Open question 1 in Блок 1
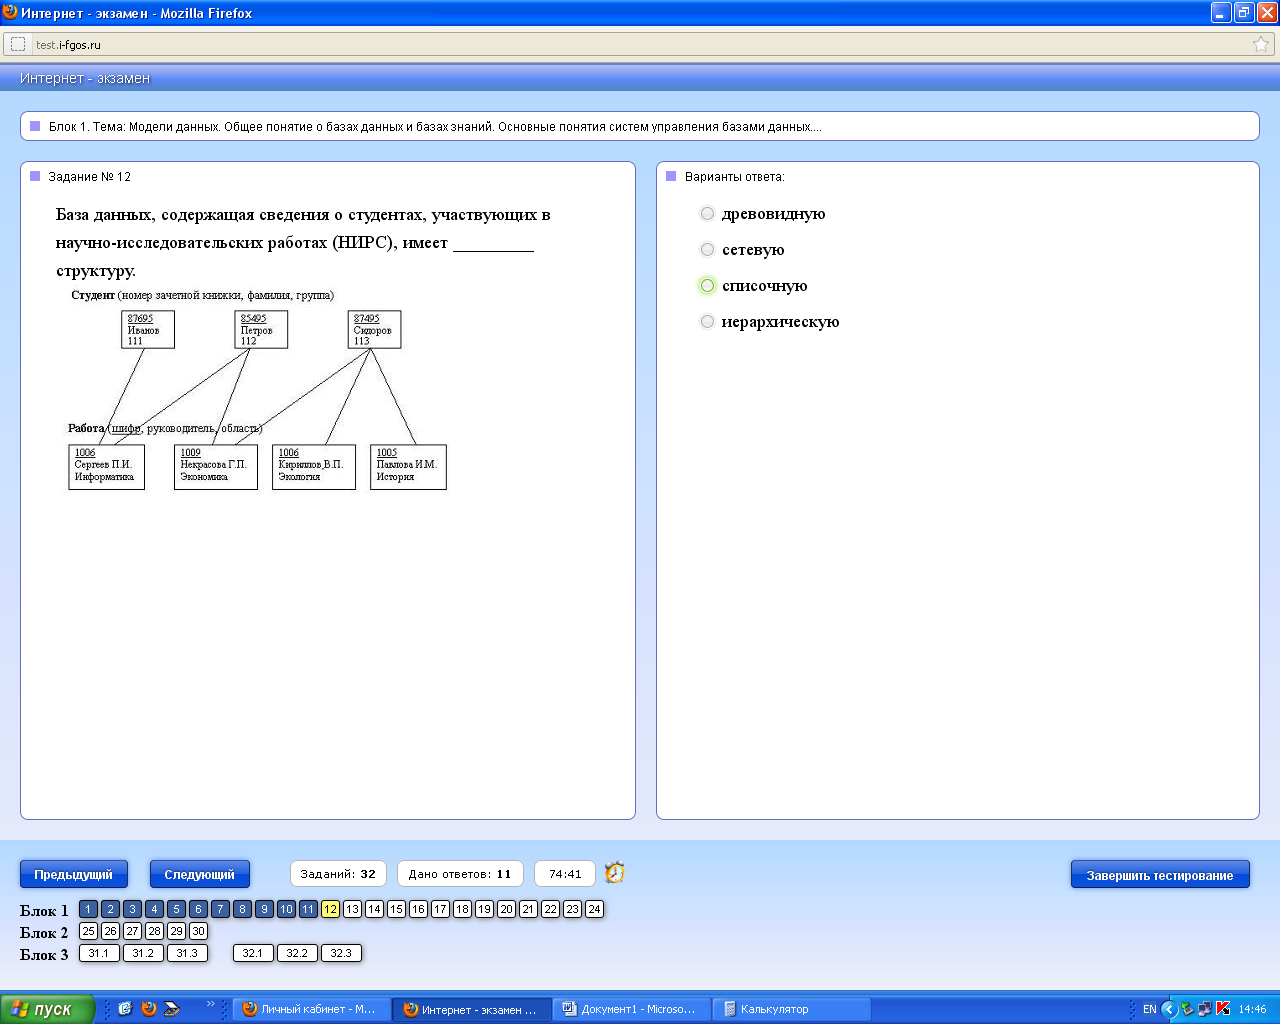 coord(88,909)
